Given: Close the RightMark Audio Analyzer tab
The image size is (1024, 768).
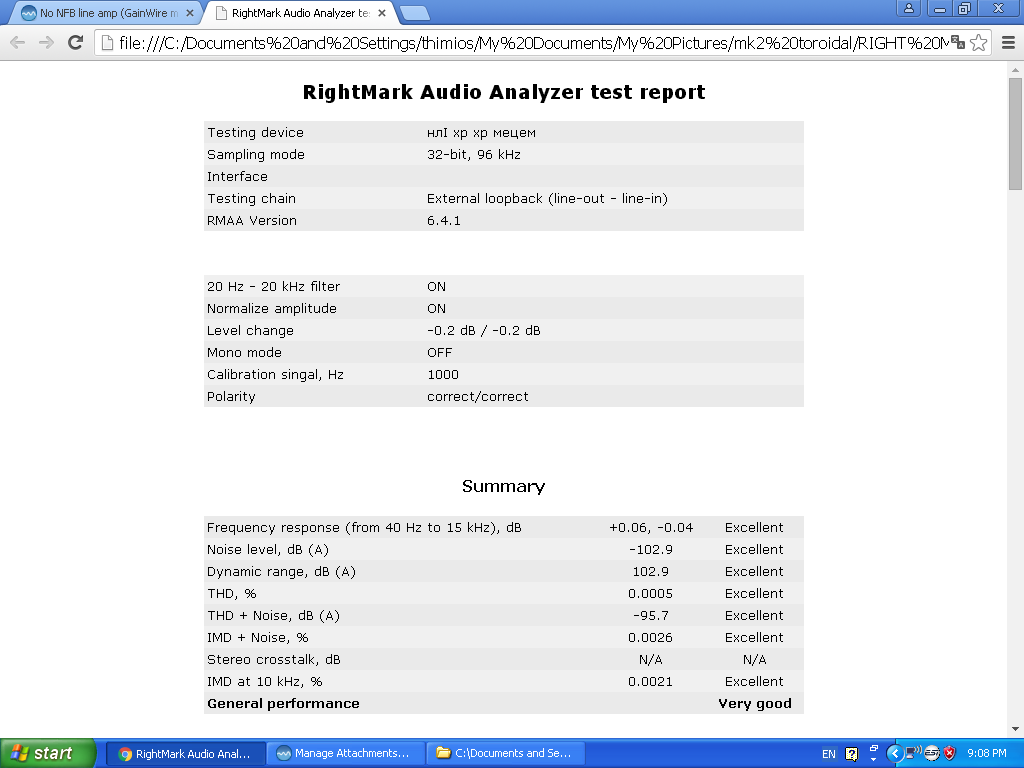Looking at the screenshot, I should click(x=382, y=13).
